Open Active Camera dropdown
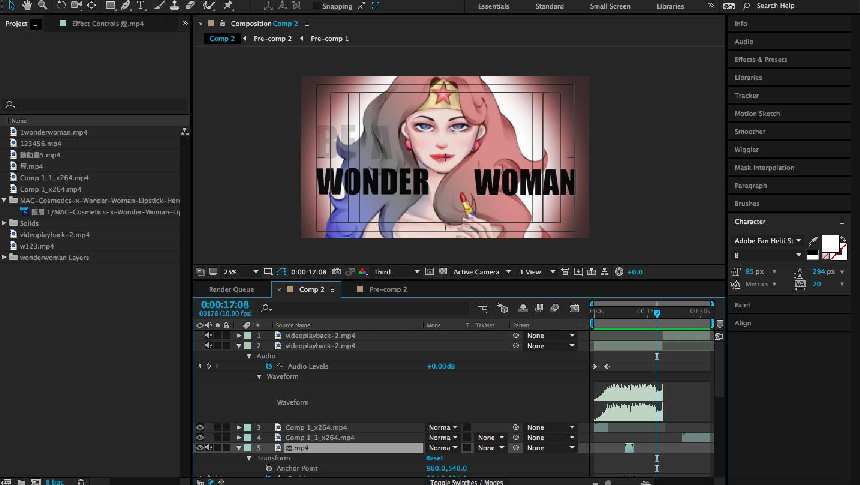 pyautogui.click(x=482, y=272)
